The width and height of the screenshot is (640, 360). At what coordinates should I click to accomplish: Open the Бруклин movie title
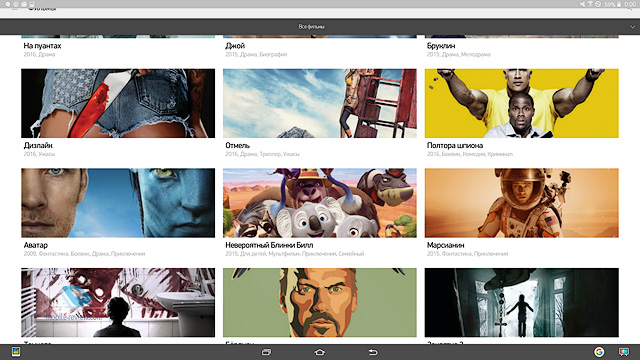[x=441, y=46]
